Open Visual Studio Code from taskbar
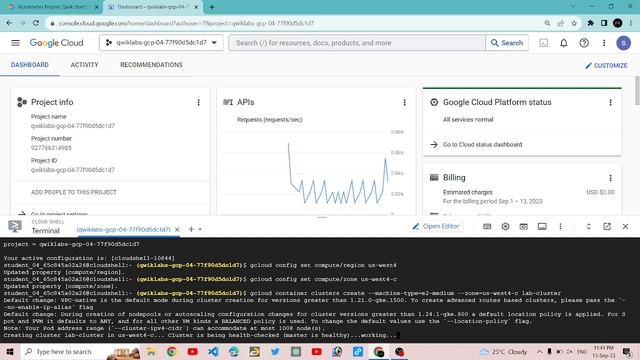The image size is (640, 360). click(213, 351)
